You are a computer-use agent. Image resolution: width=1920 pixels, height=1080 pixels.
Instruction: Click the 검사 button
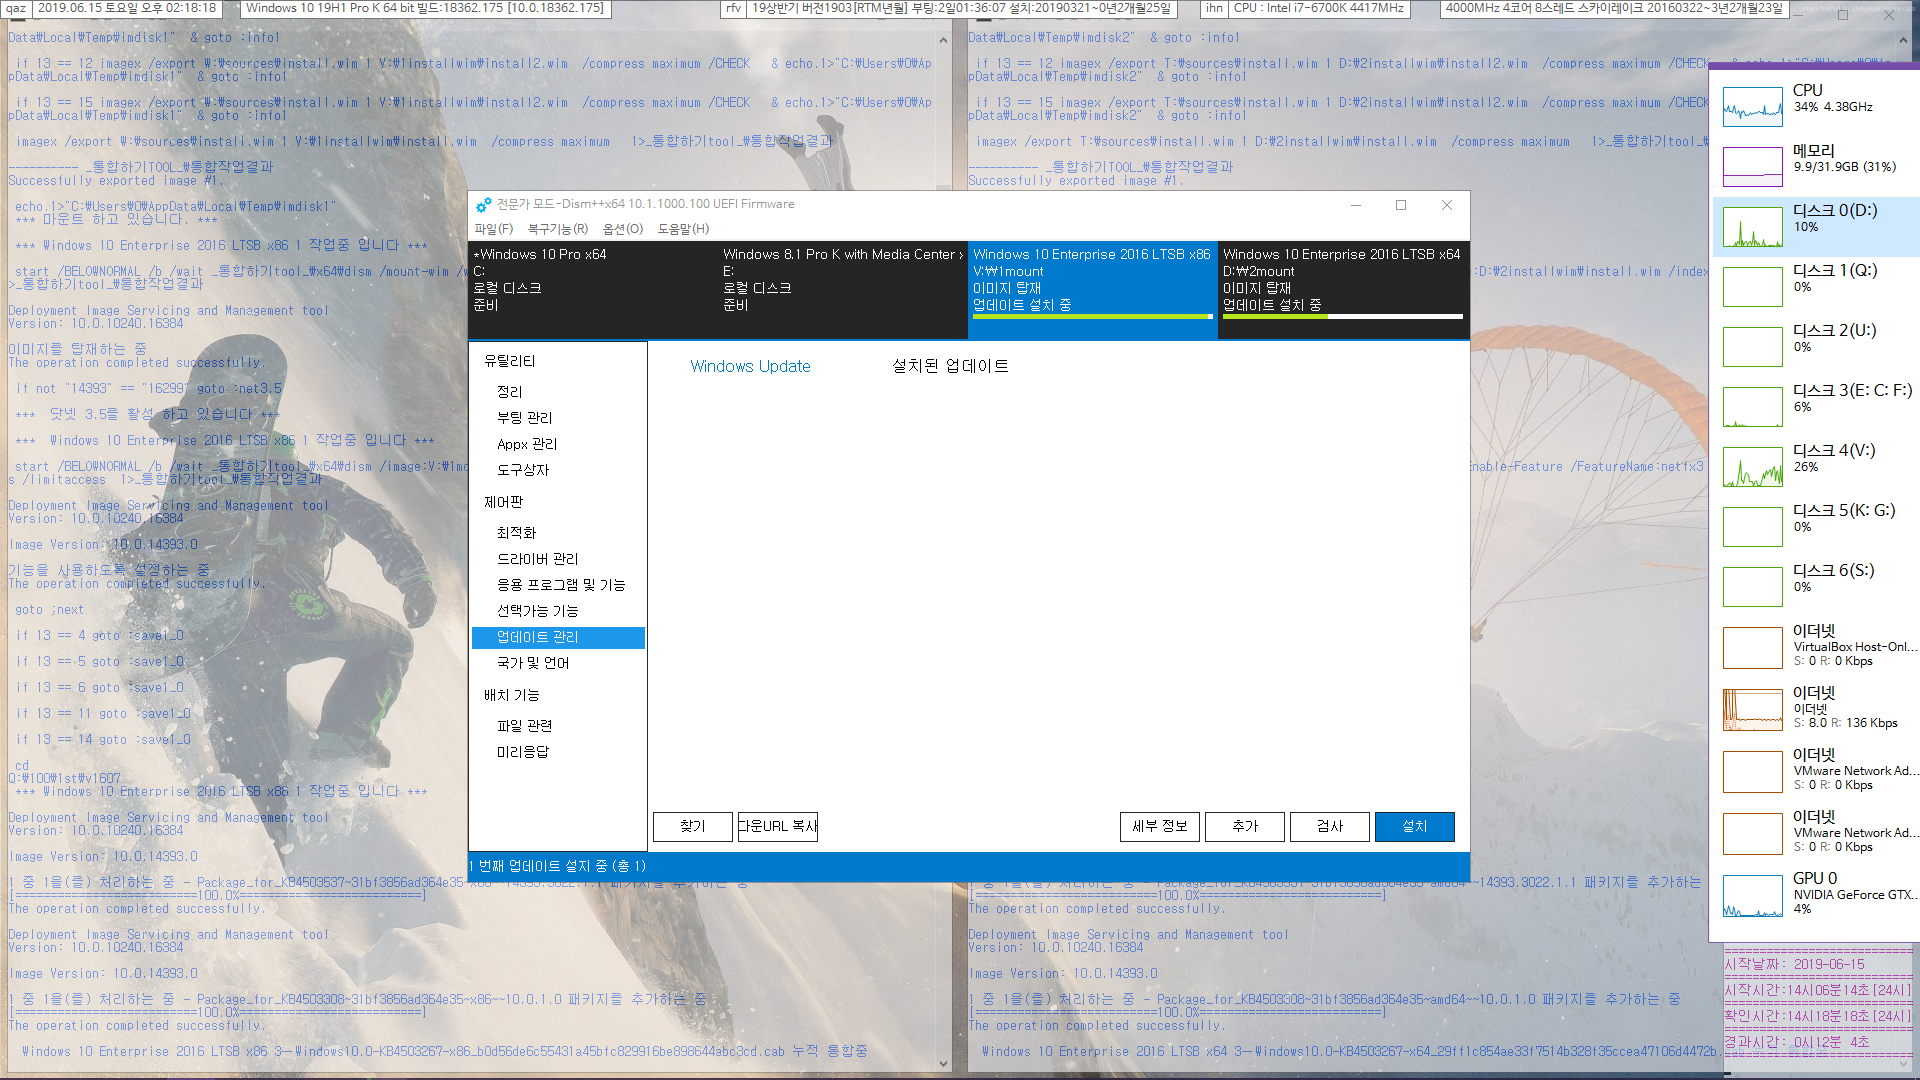(1329, 825)
